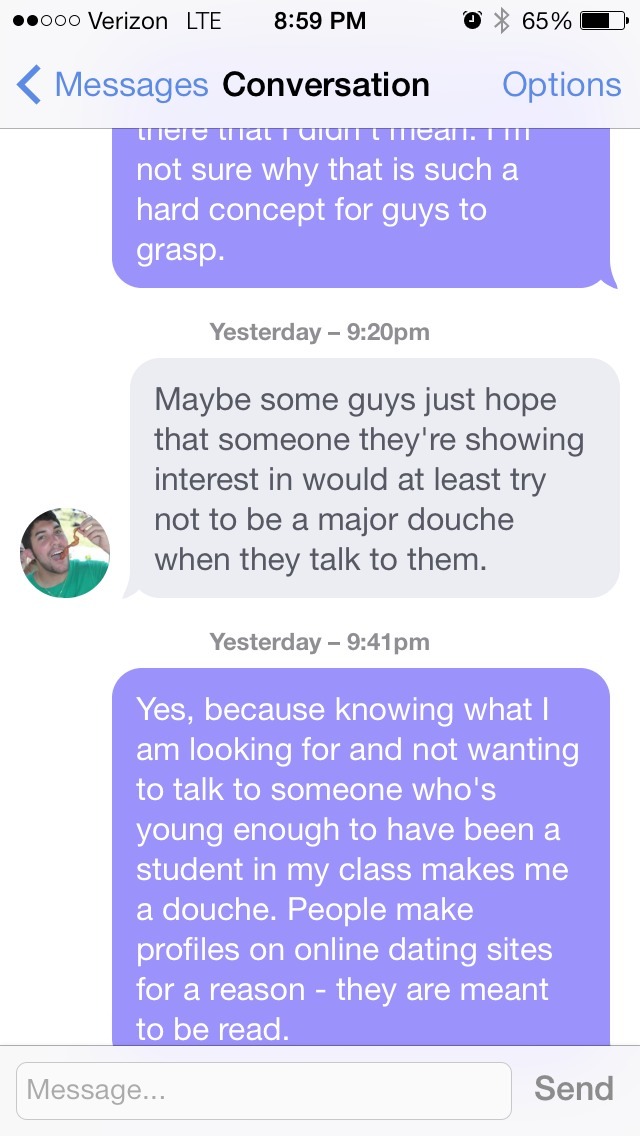Select the "Maybe some guys" gray message

click(375, 479)
